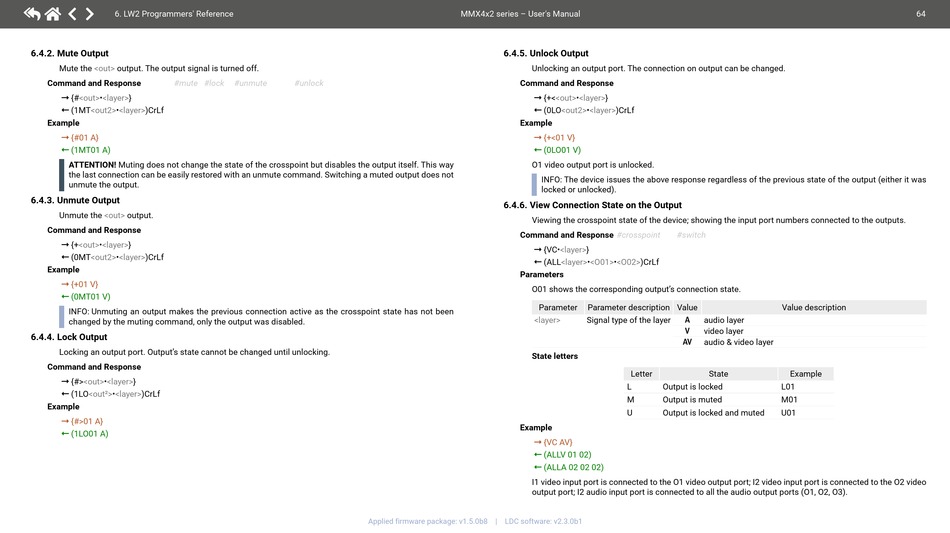Click the next page chevron
The width and height of the screenshot is (950, 533).
[90, 14]
